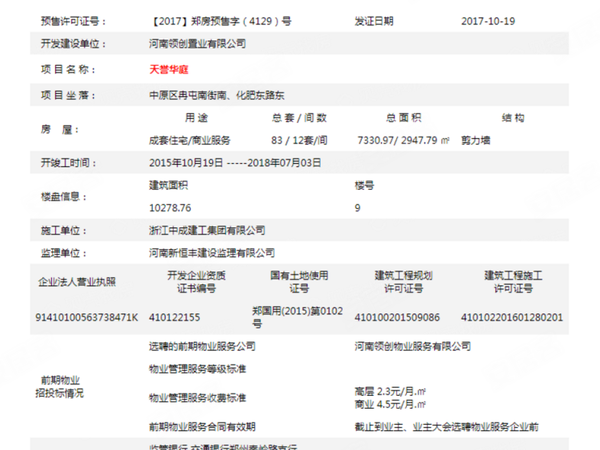Click property company 河南领创物业服务有限公司

(412, 346)
